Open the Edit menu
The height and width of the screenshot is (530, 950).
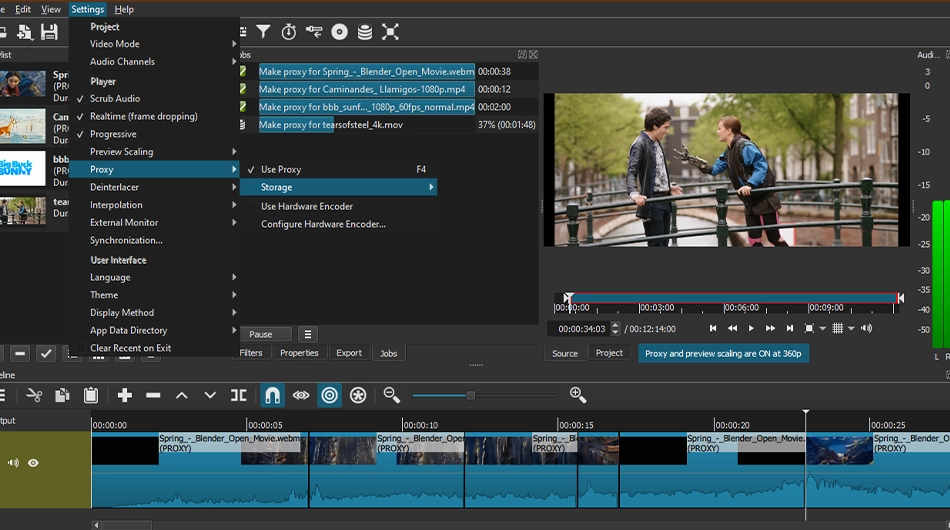23,9
